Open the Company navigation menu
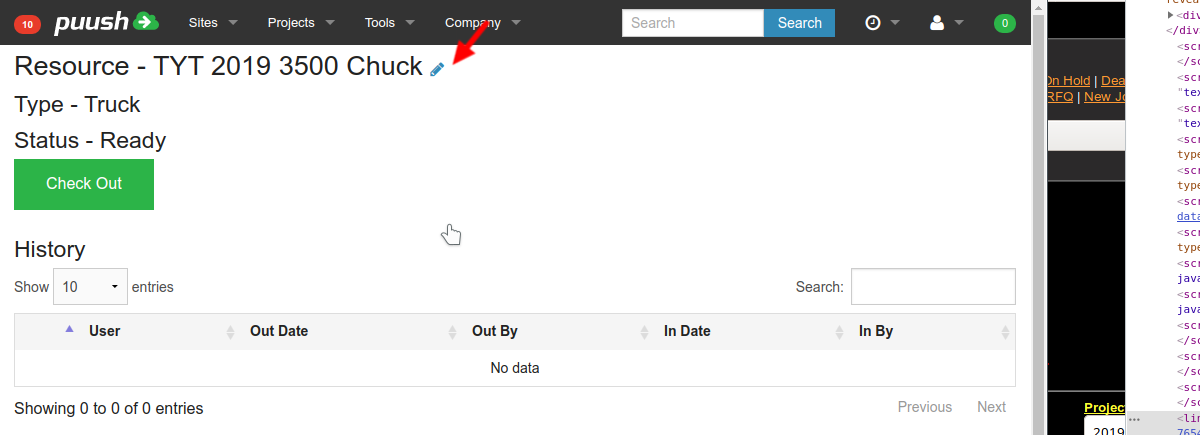This screenshot has width=1200, height=435. point(483,22)
